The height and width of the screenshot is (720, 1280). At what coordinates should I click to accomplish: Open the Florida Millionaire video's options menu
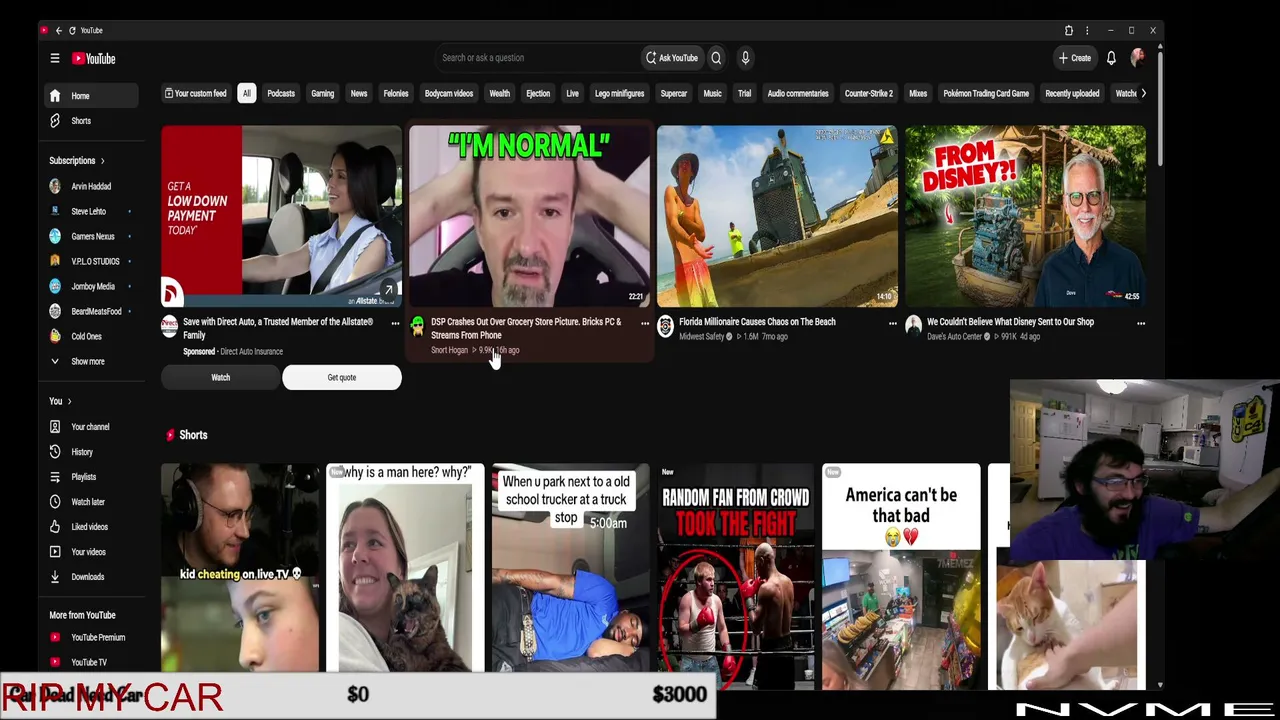click(x=892, y=323)
